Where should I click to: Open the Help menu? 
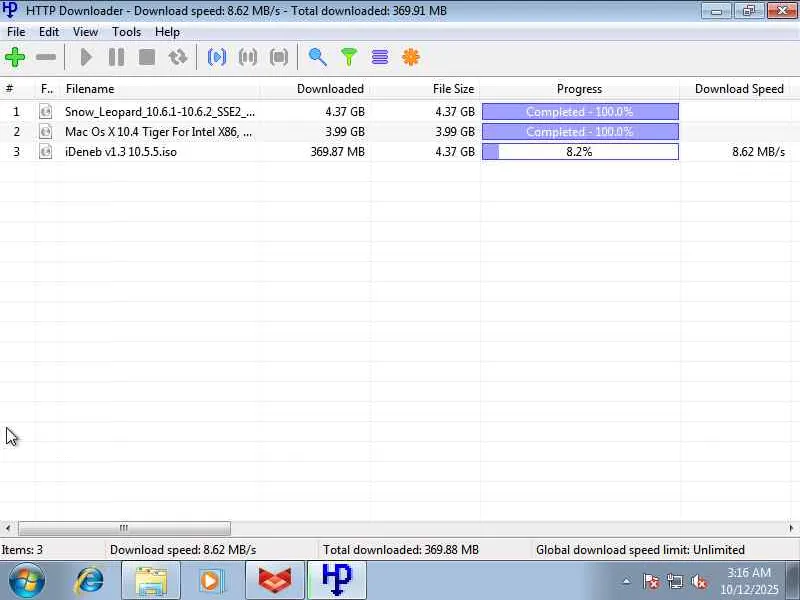click(x=167, y=32)
